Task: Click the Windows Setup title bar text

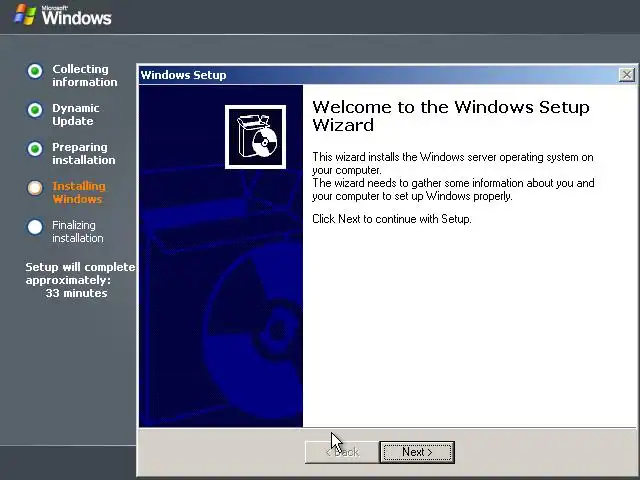Action: click(x=183, y=75)
